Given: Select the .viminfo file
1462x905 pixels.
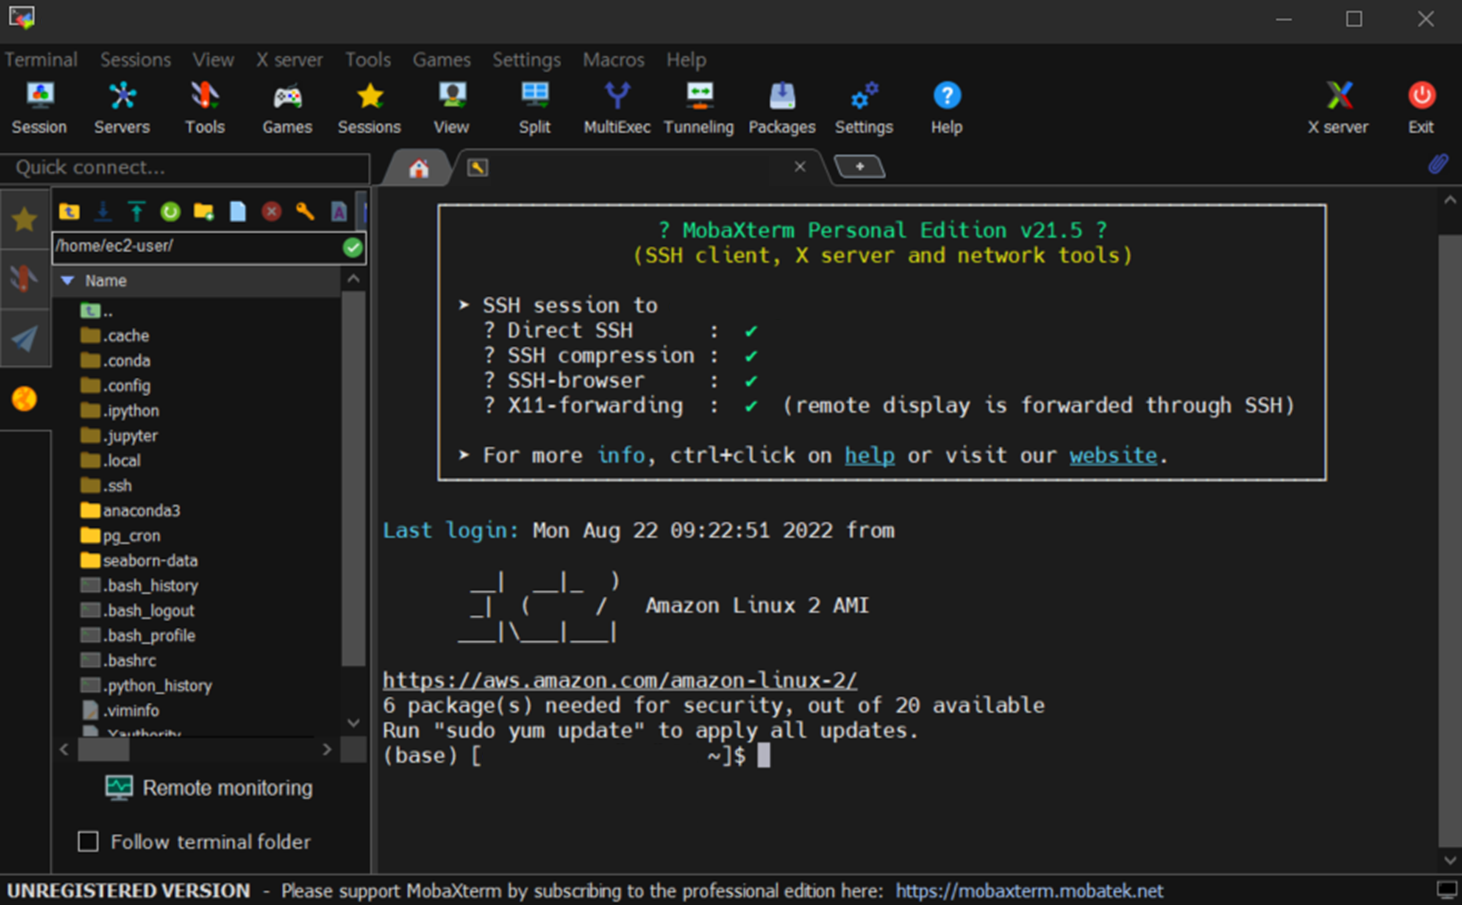Looking at the screenshot, I should [x=119, y=710].
